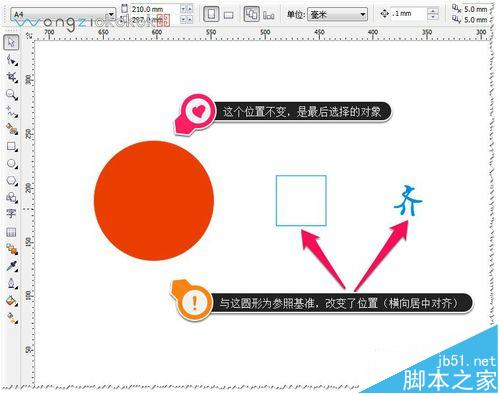Click the page width spinner arrows

pyautogui.click(x=187, y=9)
